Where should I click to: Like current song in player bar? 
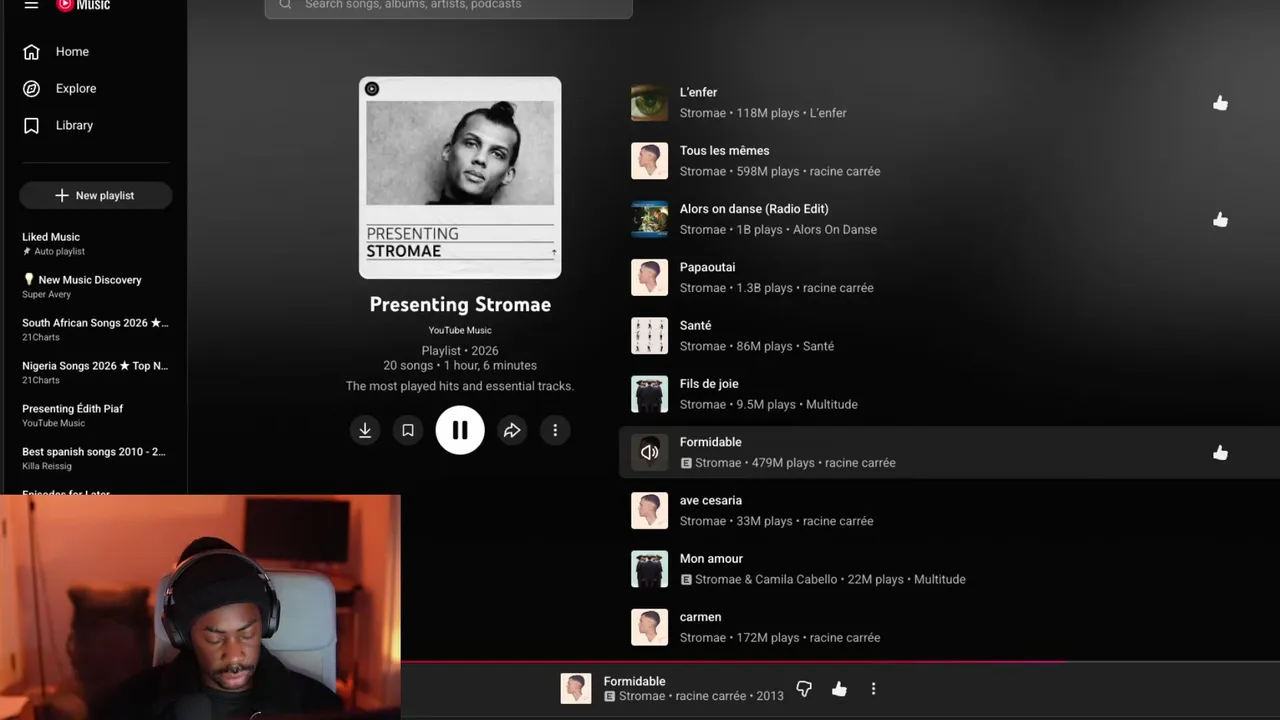tap(839, 689)
